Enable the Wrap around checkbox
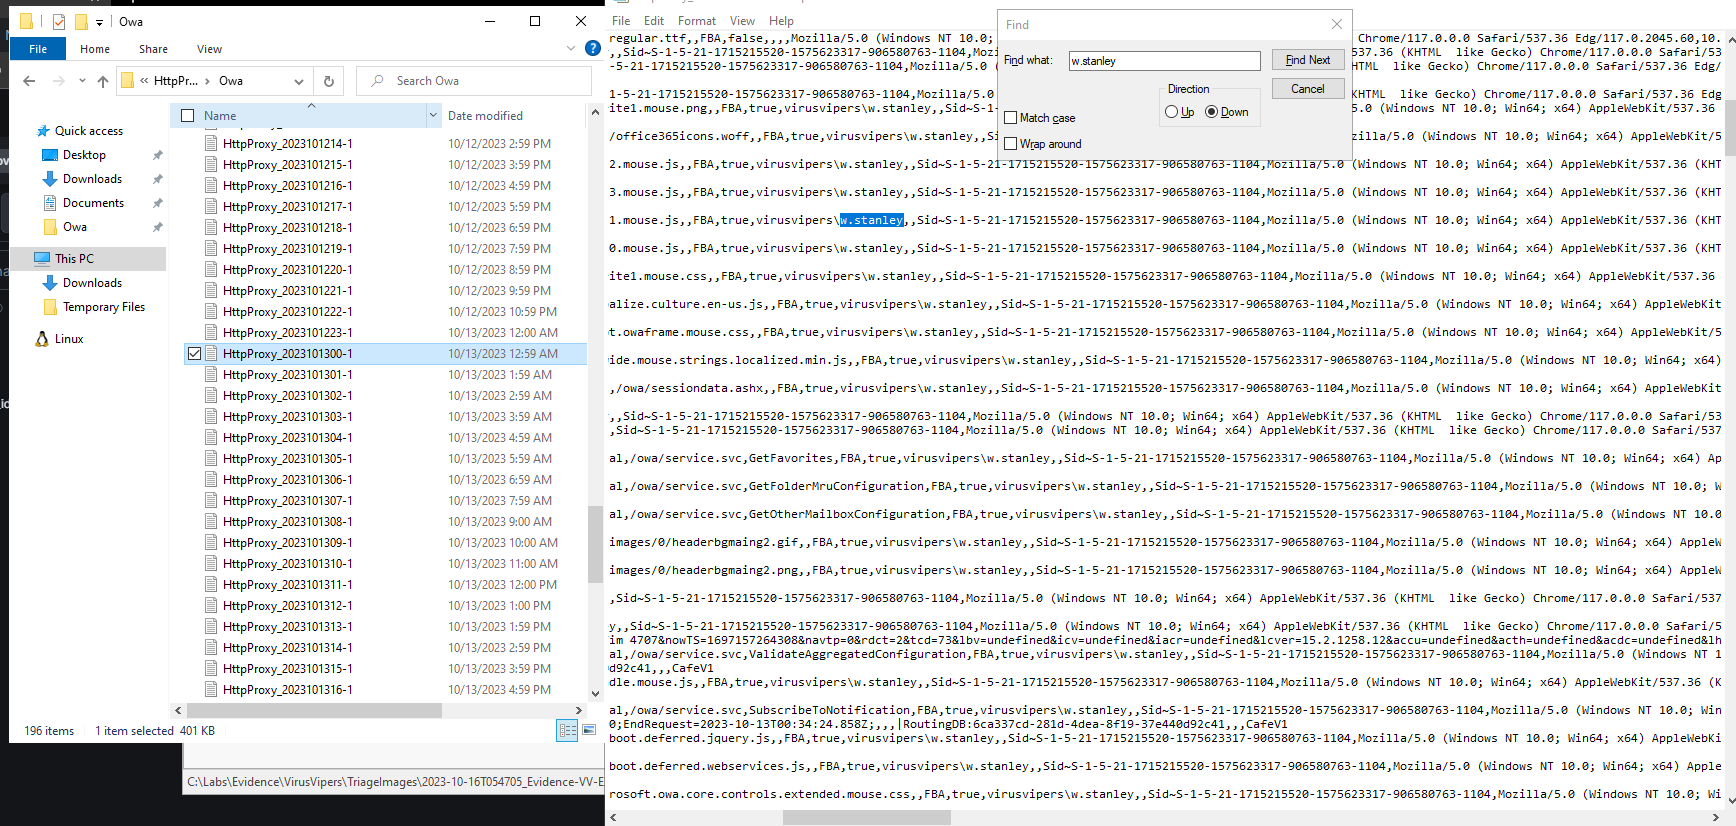The height and width of the screenshot is (826, 1736). coord(1011,144)
